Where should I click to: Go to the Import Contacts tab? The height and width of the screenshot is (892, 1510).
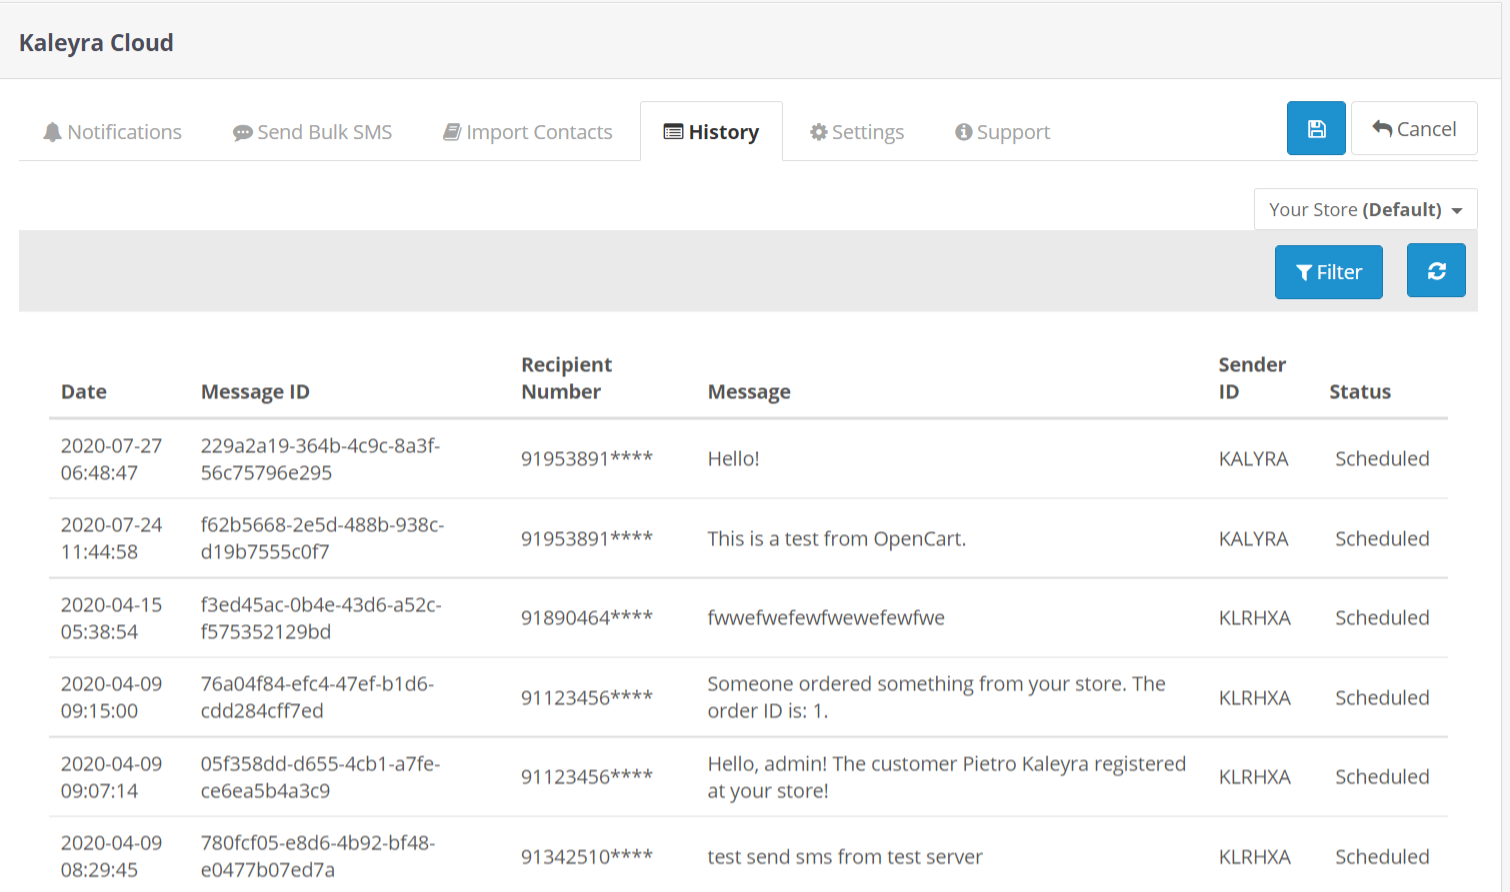[x=528, y=132]
